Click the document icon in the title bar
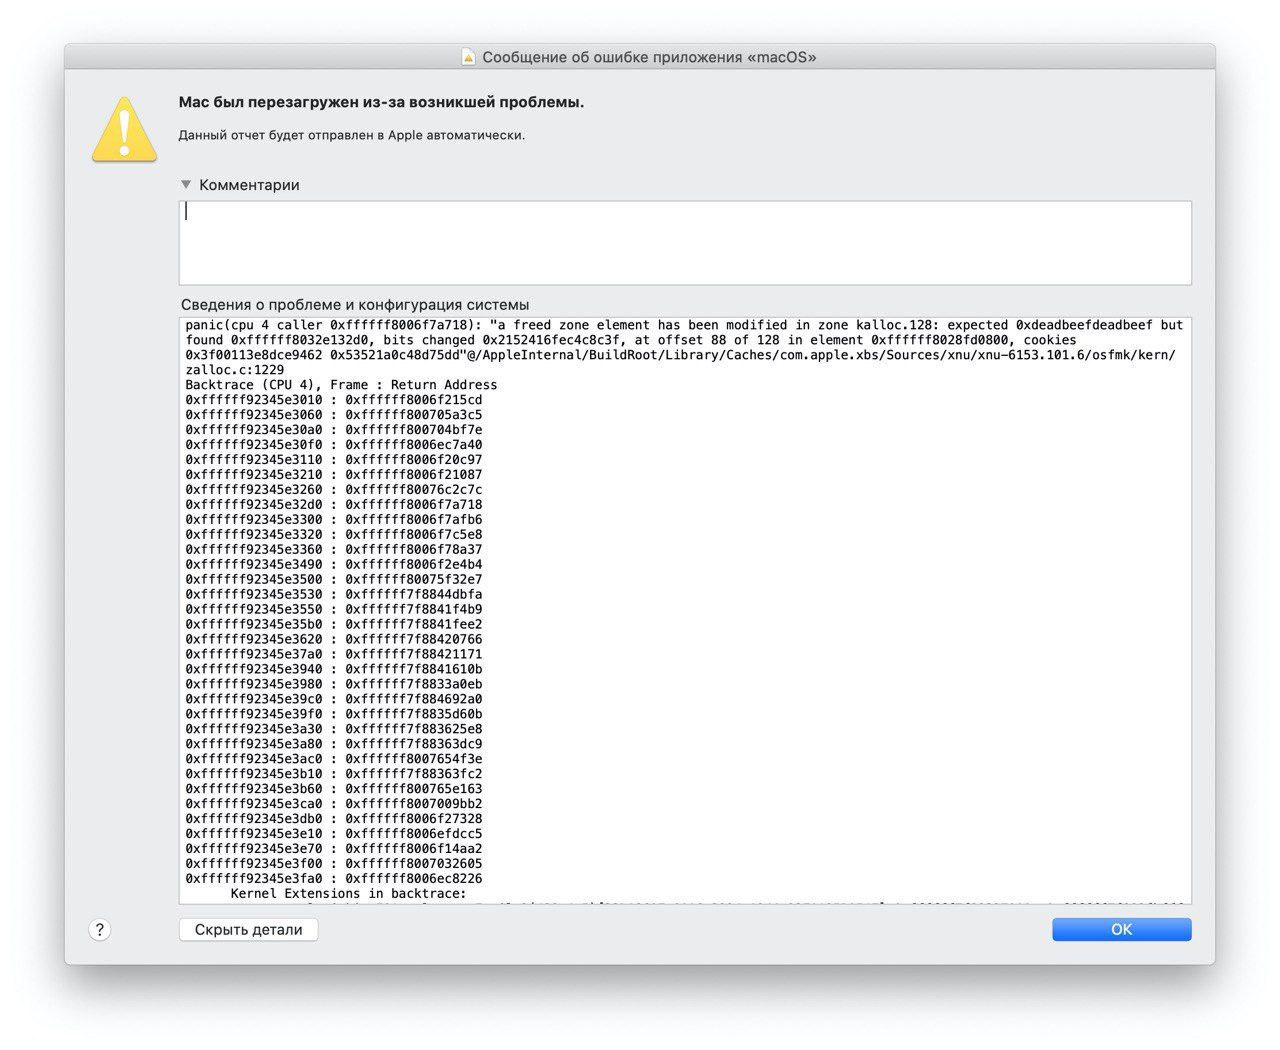 click(468, 57)
